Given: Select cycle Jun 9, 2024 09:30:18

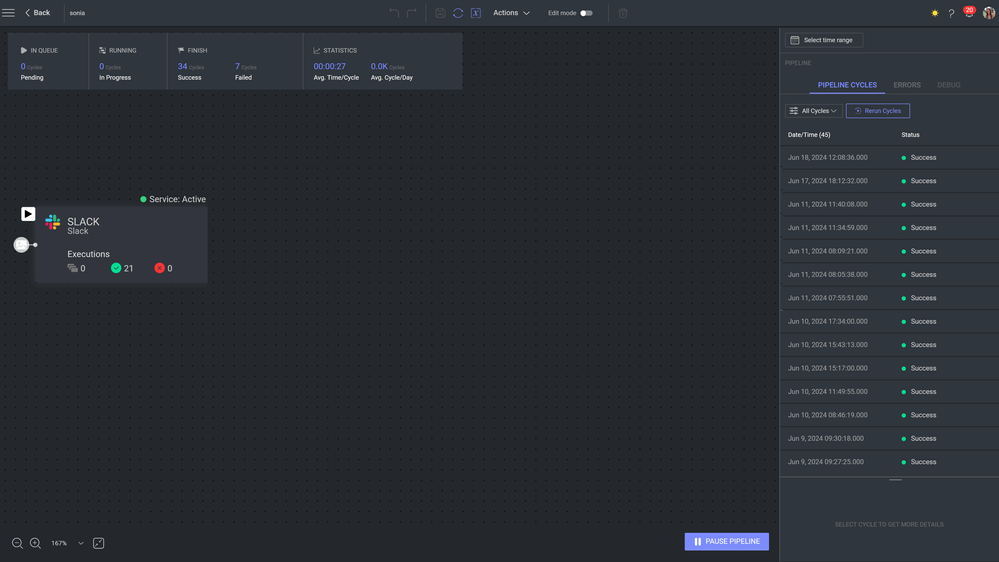Looking at the screenshot, I should click(889, 438).
